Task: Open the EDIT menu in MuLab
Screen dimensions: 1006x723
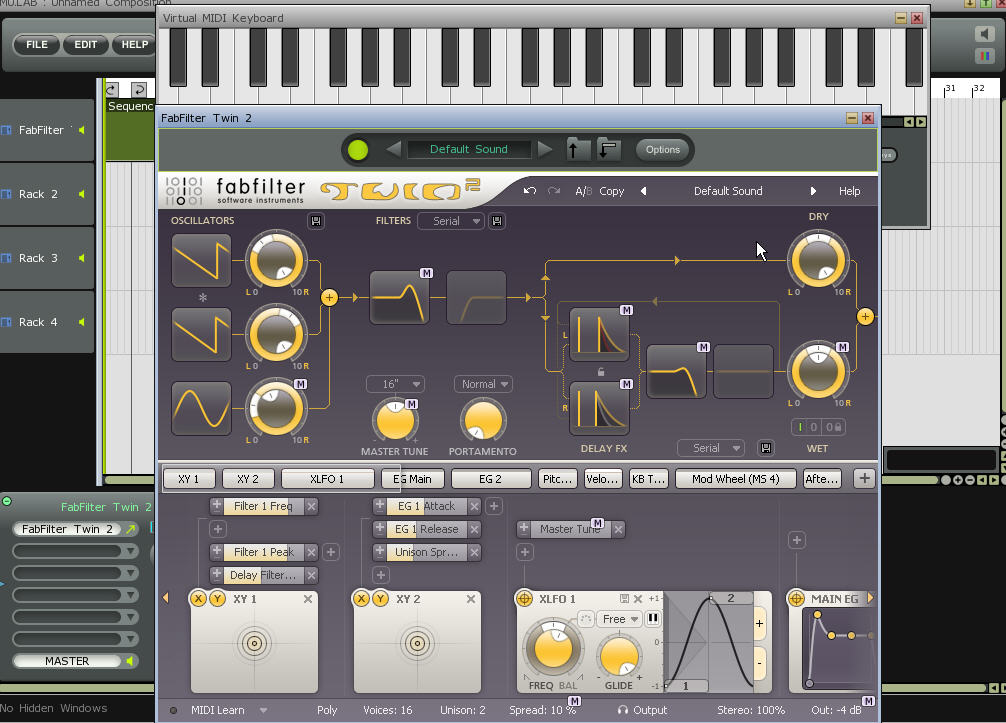Action: pyautogui.click(x=85, y=44)
